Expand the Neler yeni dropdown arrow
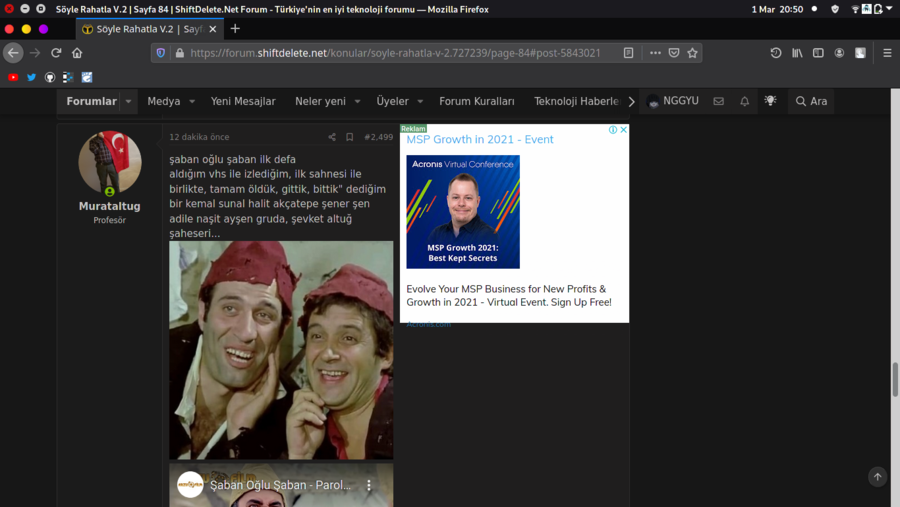 click(358, 102)
